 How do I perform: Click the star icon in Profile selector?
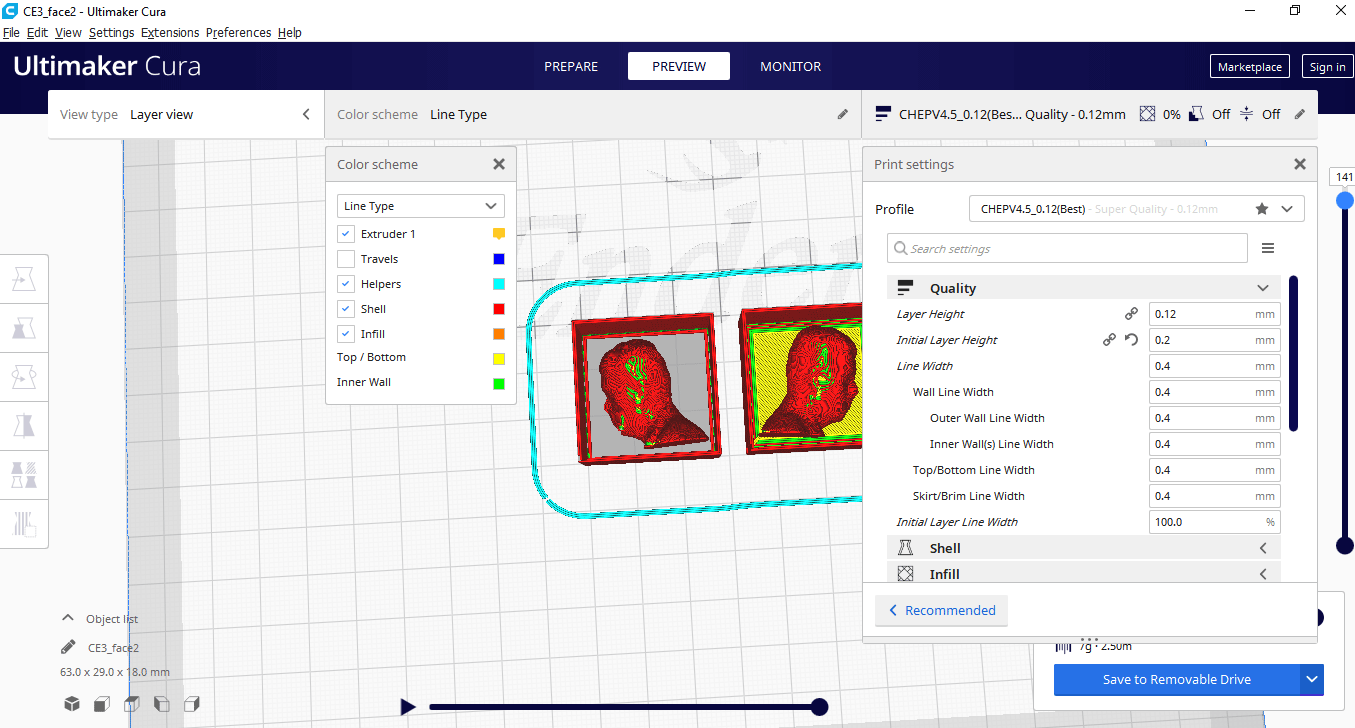click(1262, 209)
